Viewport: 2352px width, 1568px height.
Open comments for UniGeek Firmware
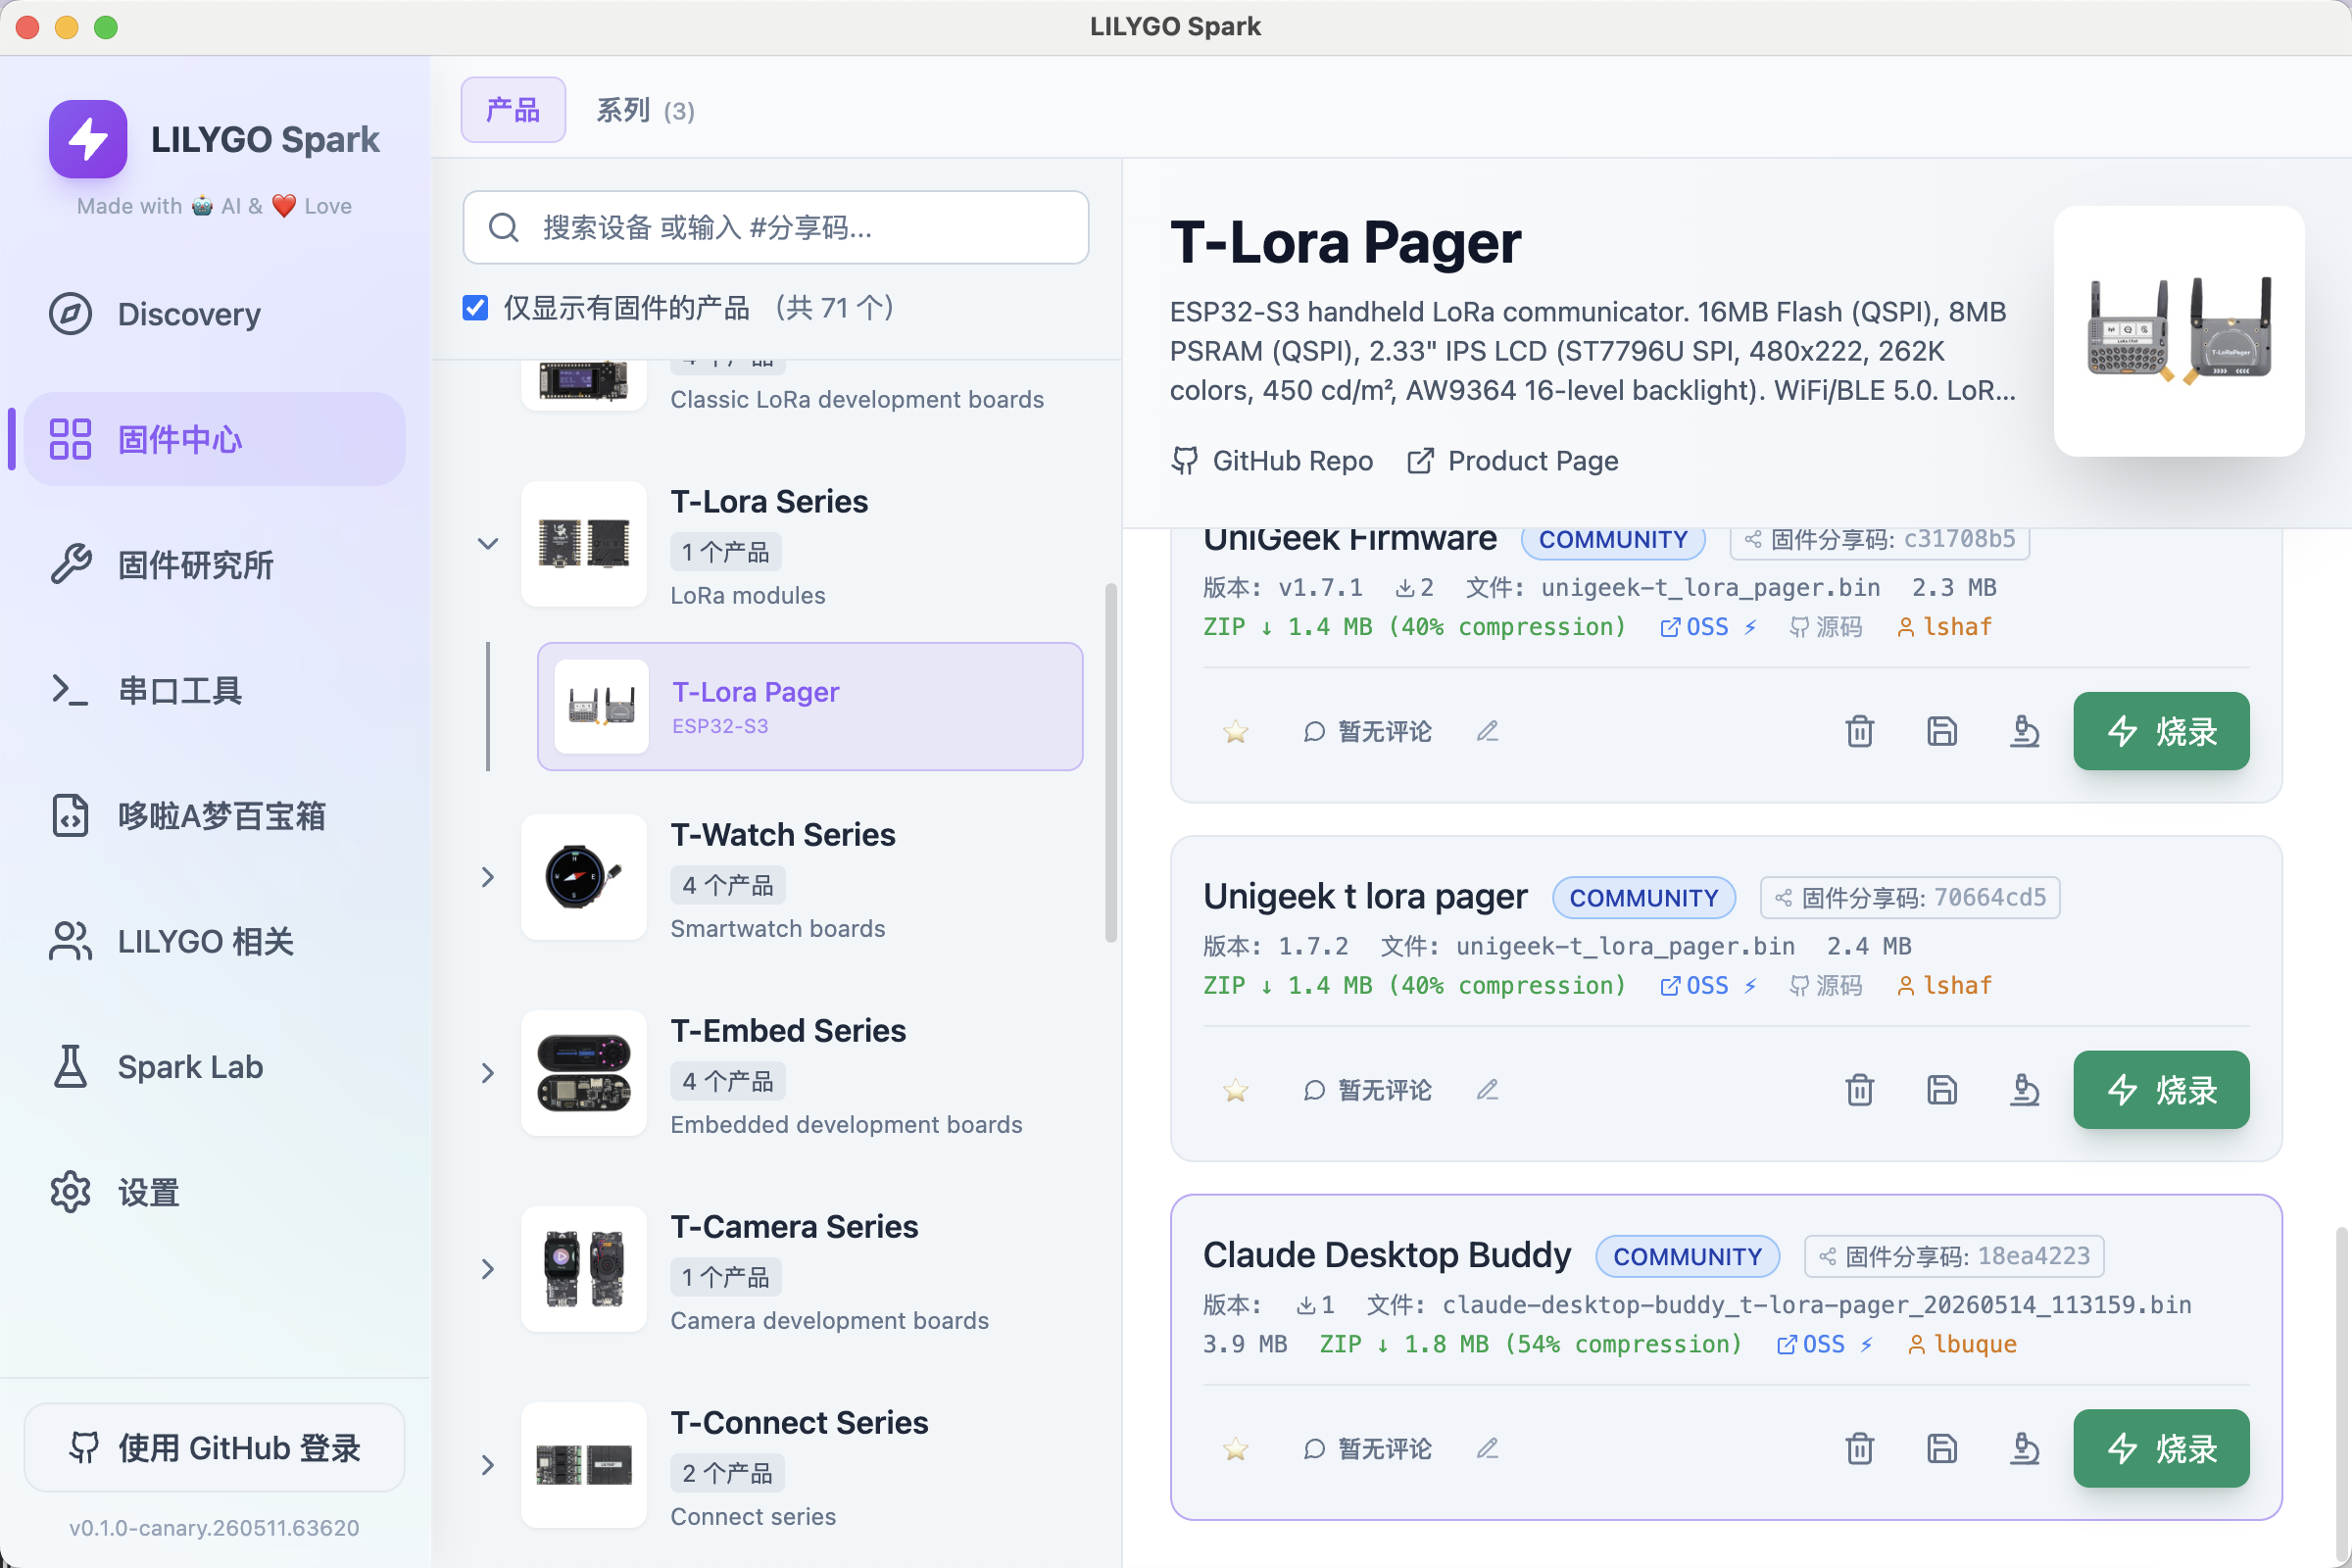1367,732
